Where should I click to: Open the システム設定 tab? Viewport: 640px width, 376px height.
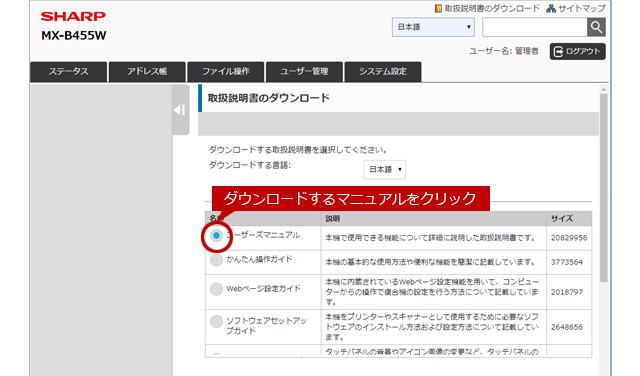coord(383,72)
